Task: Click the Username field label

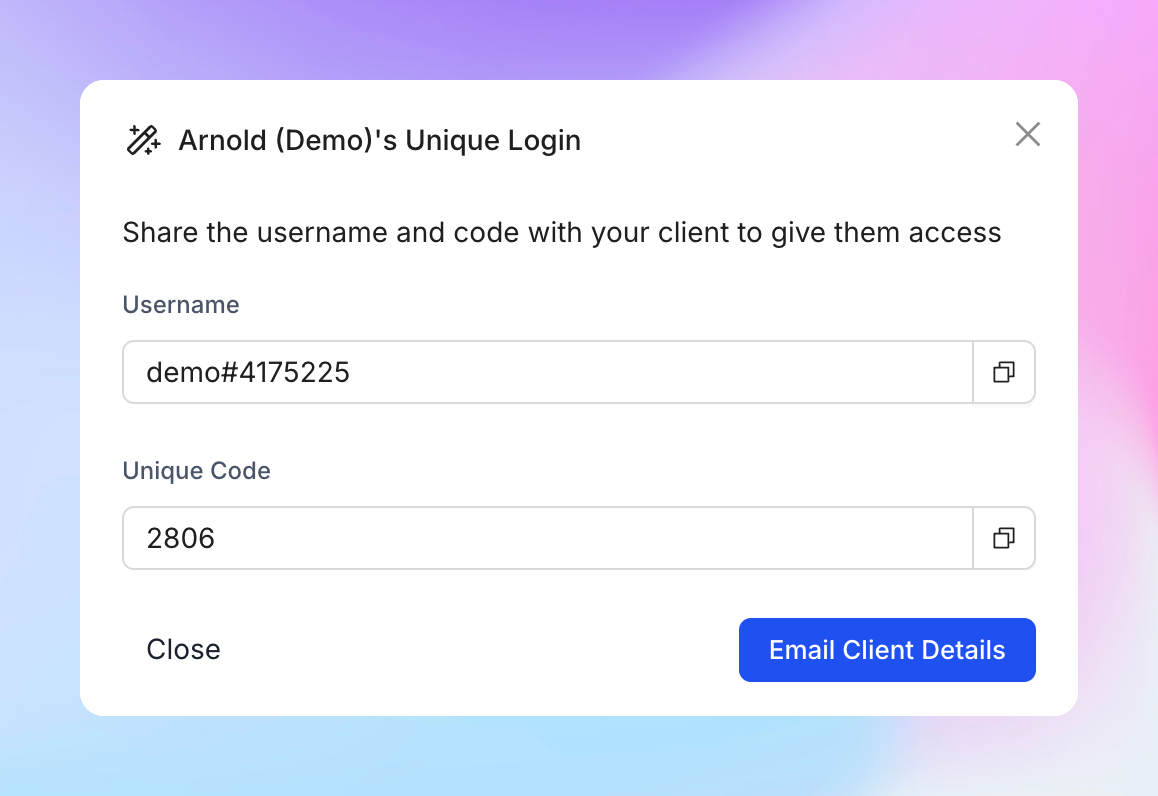Action: [181, 304]
